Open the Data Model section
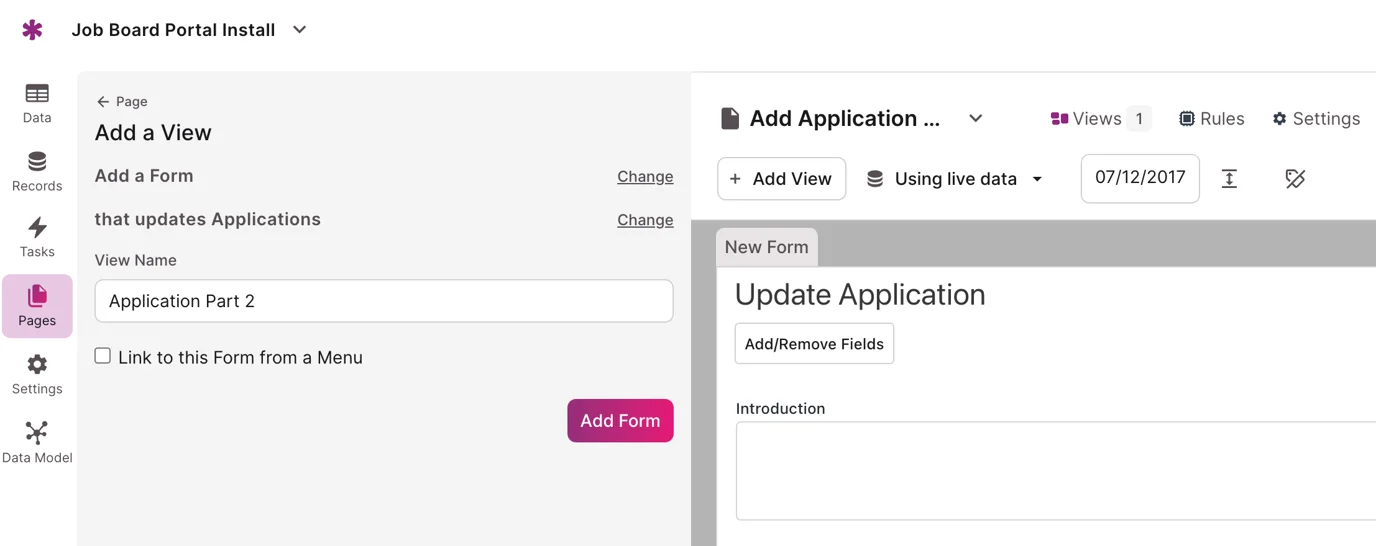 (37, 442)
